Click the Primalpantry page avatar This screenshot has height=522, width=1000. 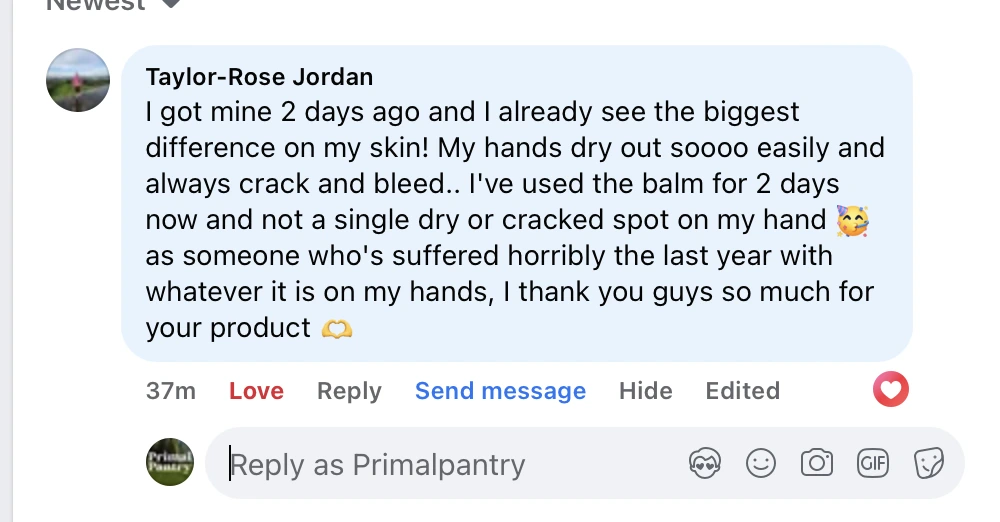[170, 462]
